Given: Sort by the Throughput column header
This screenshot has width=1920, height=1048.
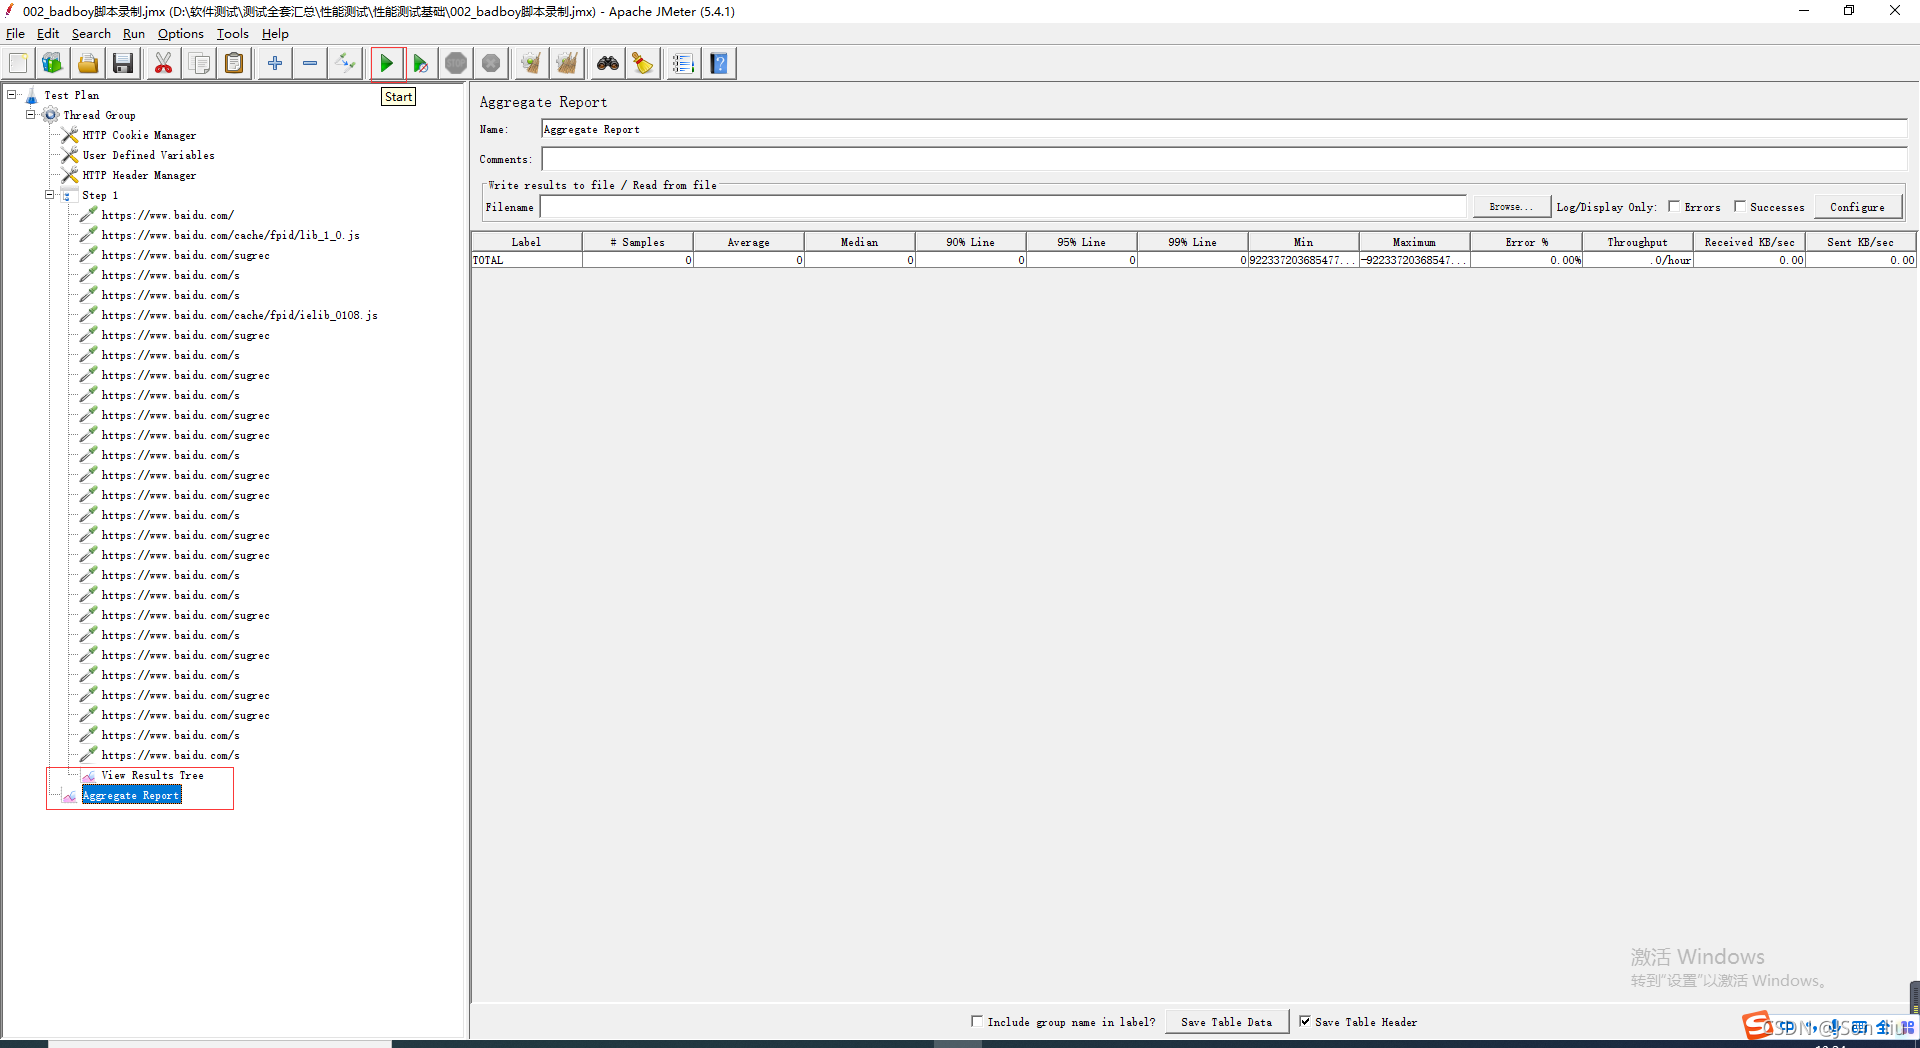Looking at the screenshot, I should [x=1637, y=242].
